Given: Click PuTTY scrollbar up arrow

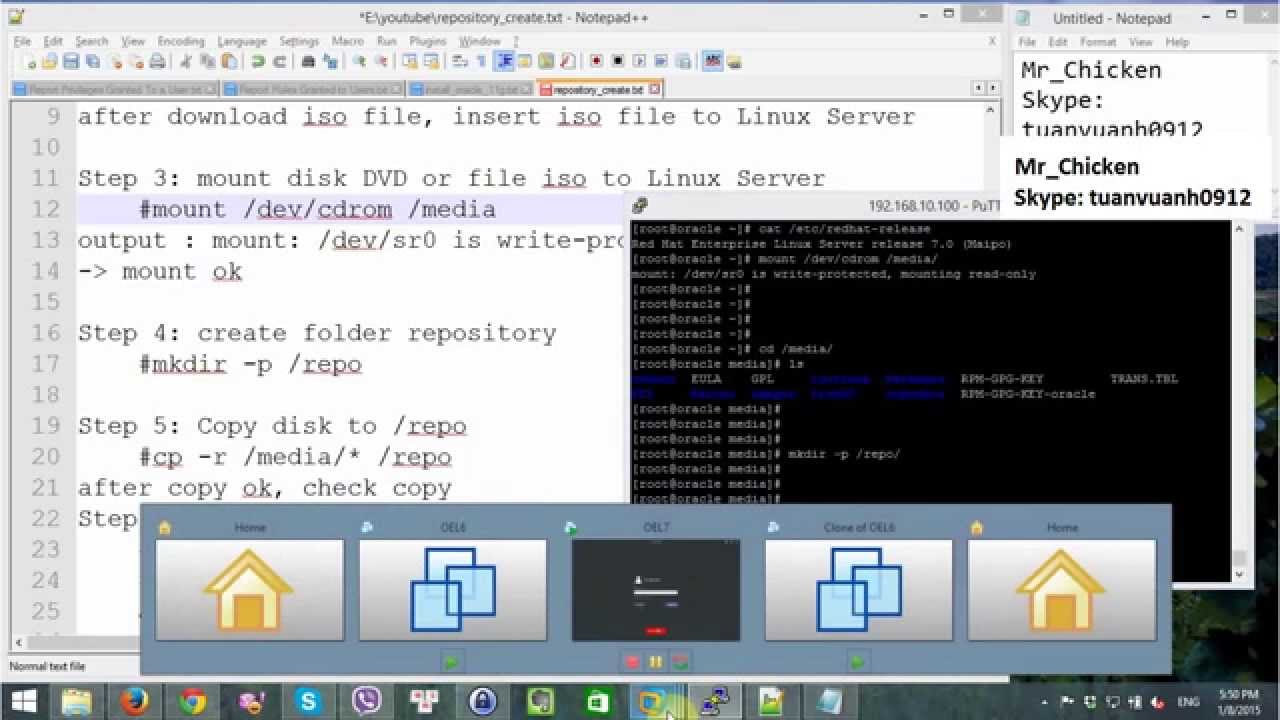Looking at the screenshot, I should pyautogui.click(x=1239, y=229).
